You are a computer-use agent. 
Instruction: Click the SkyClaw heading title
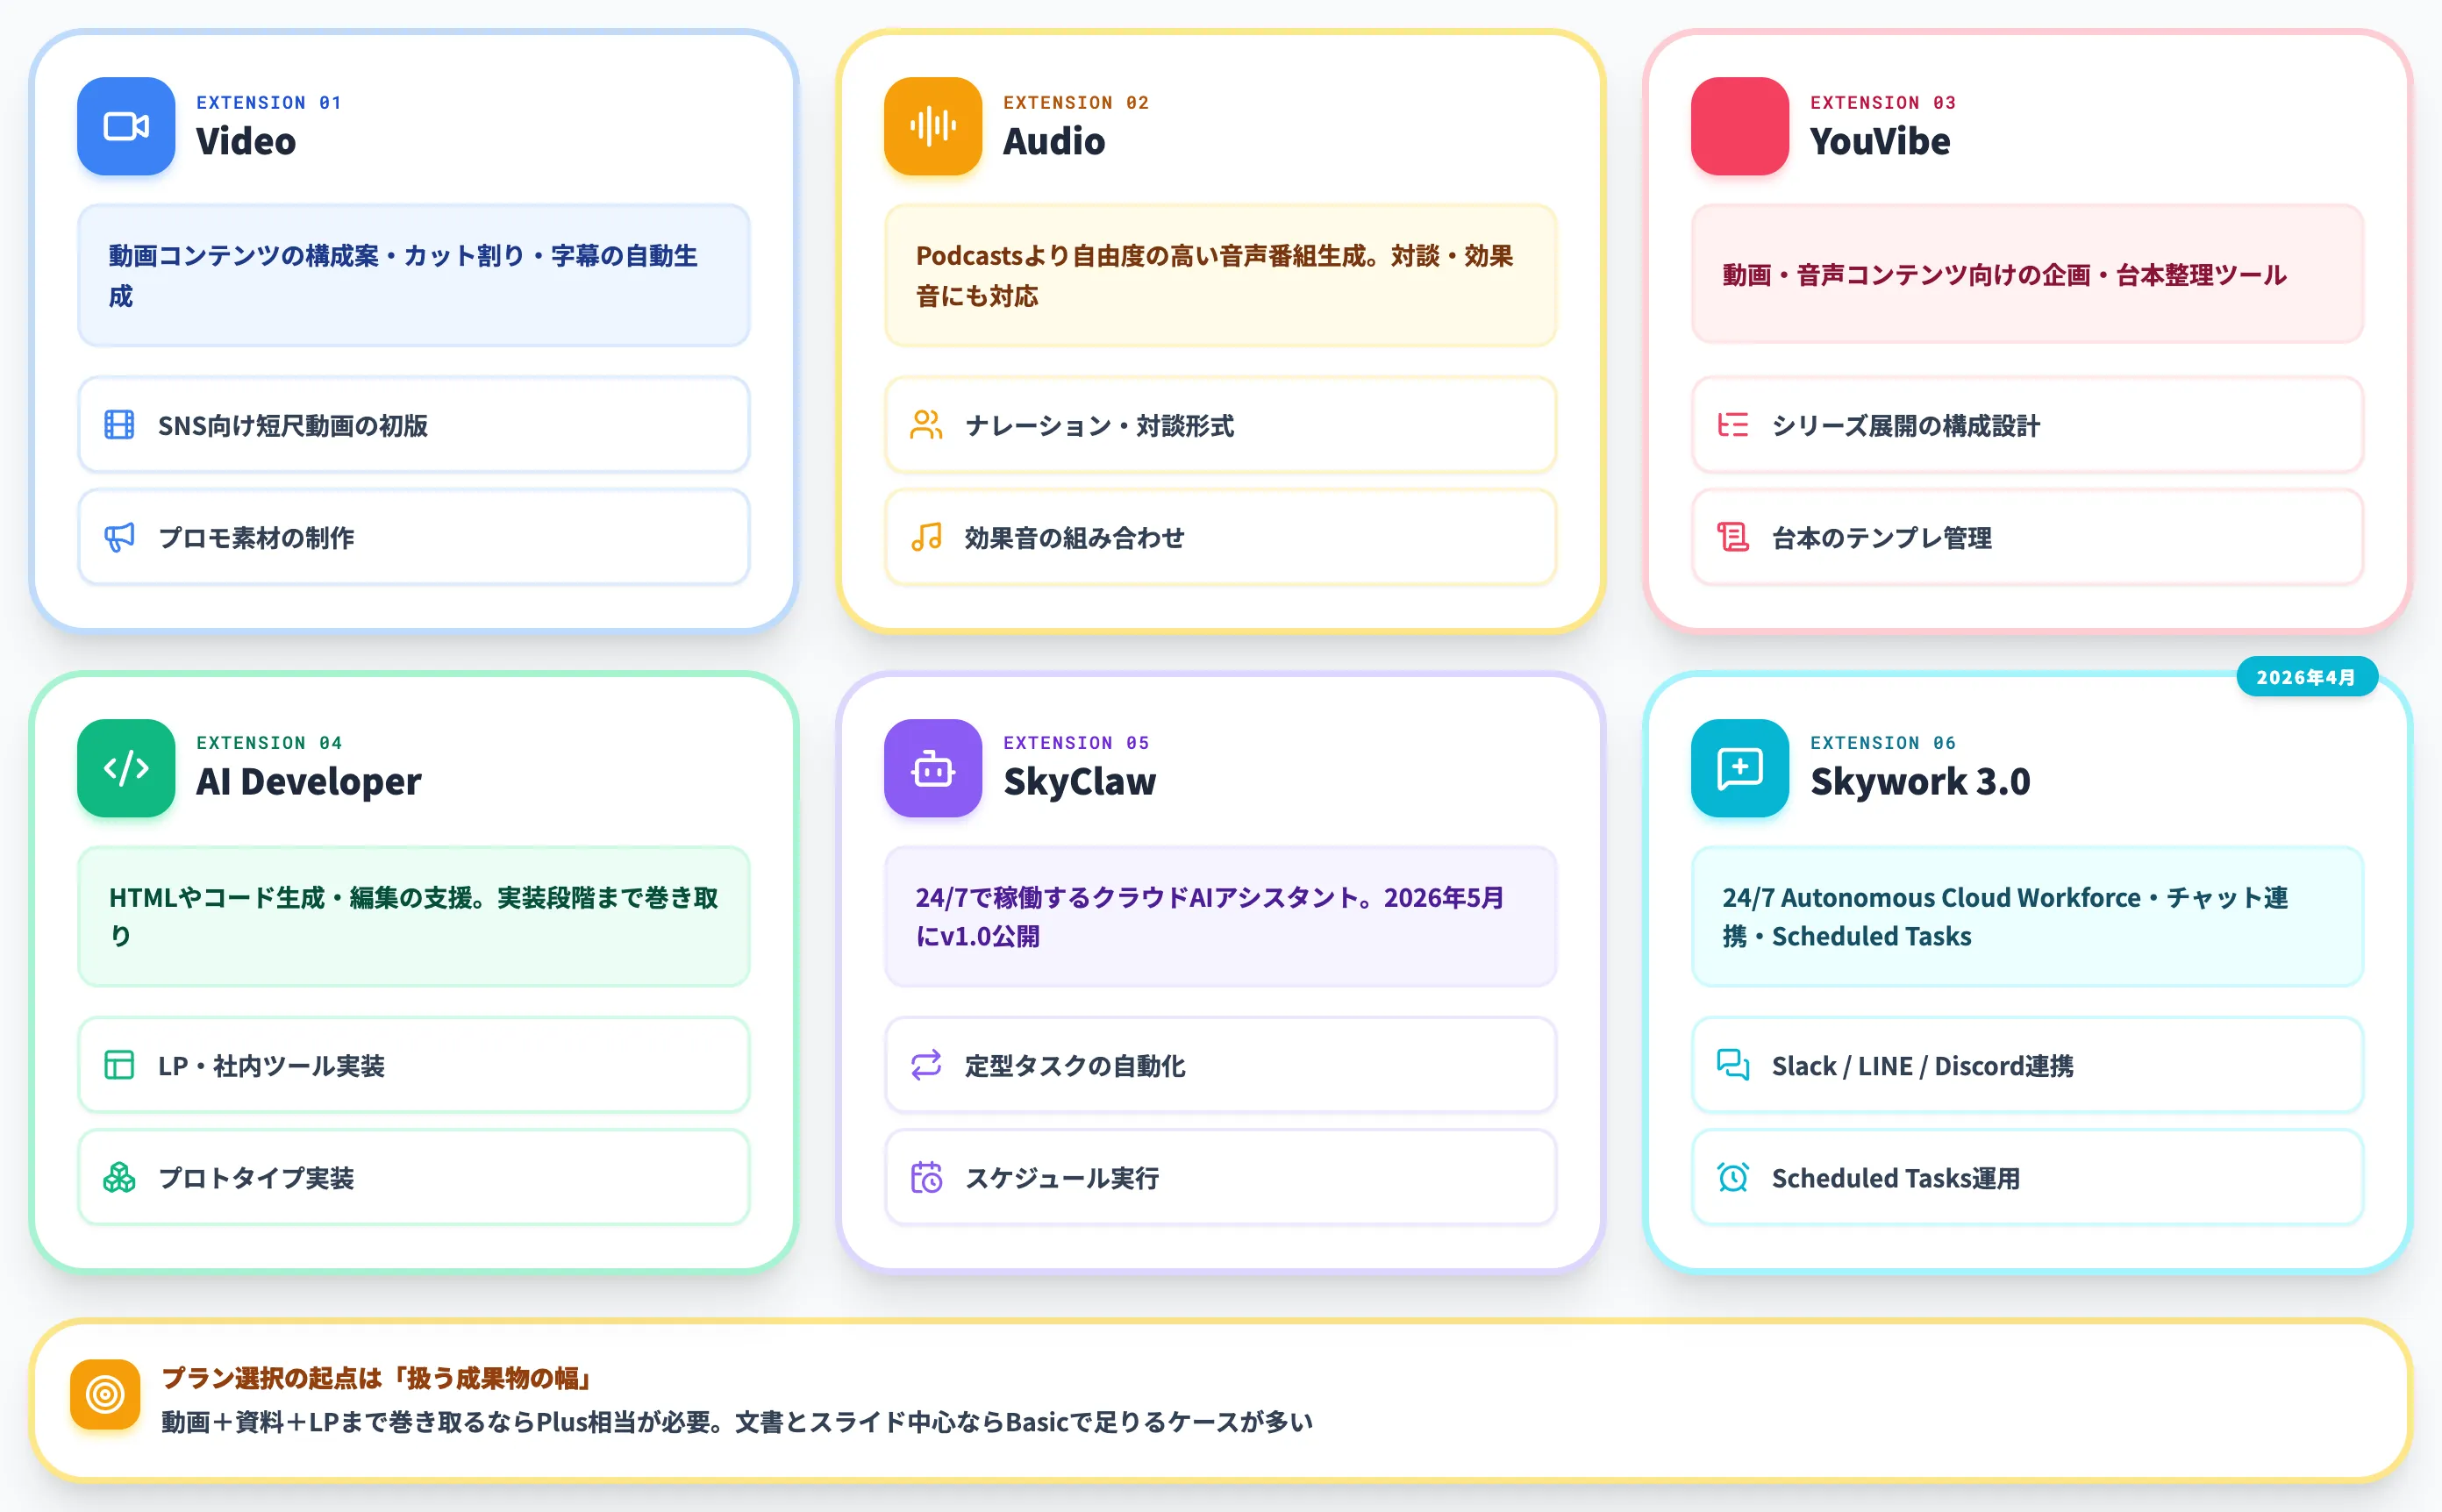[1080, 781]
